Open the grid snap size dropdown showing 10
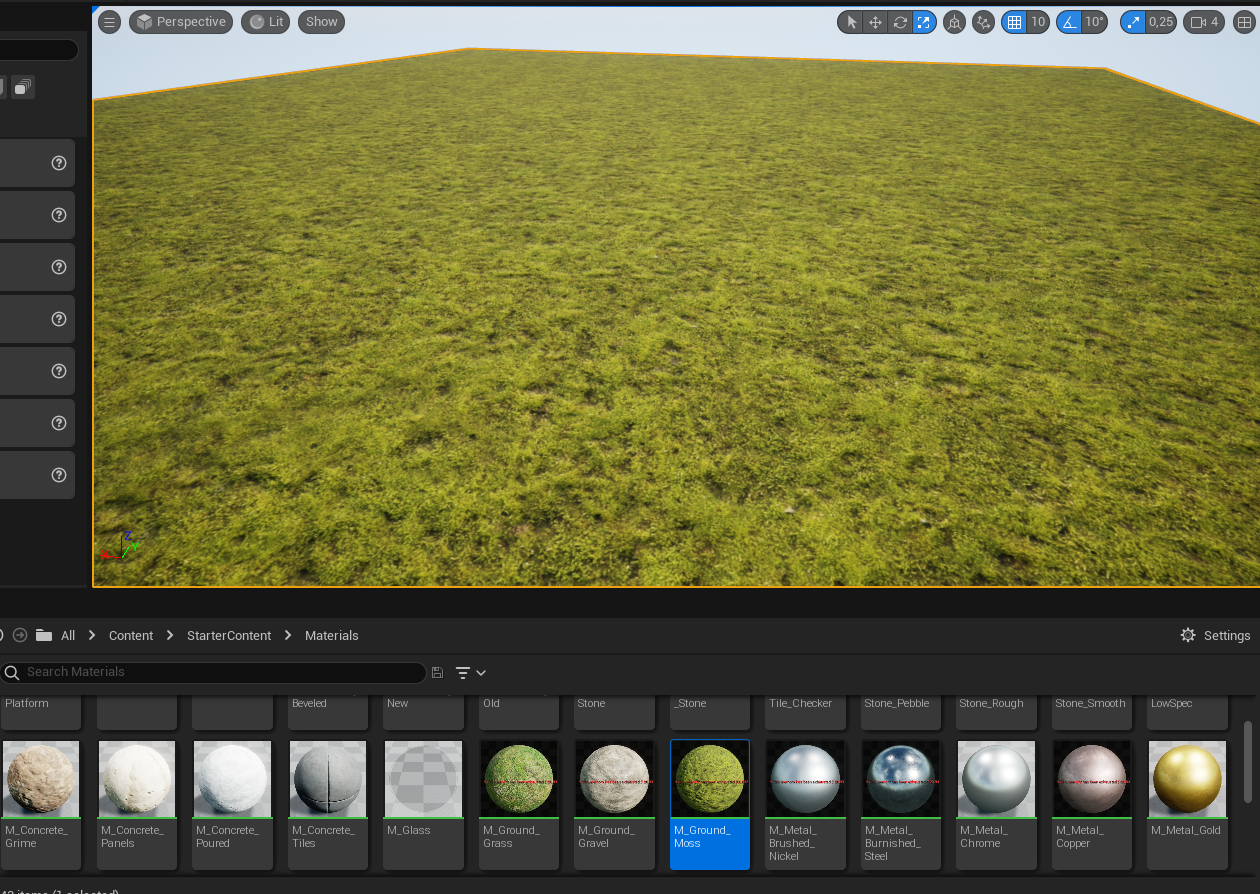The image size is (1260, 894). pos(1038,22)
